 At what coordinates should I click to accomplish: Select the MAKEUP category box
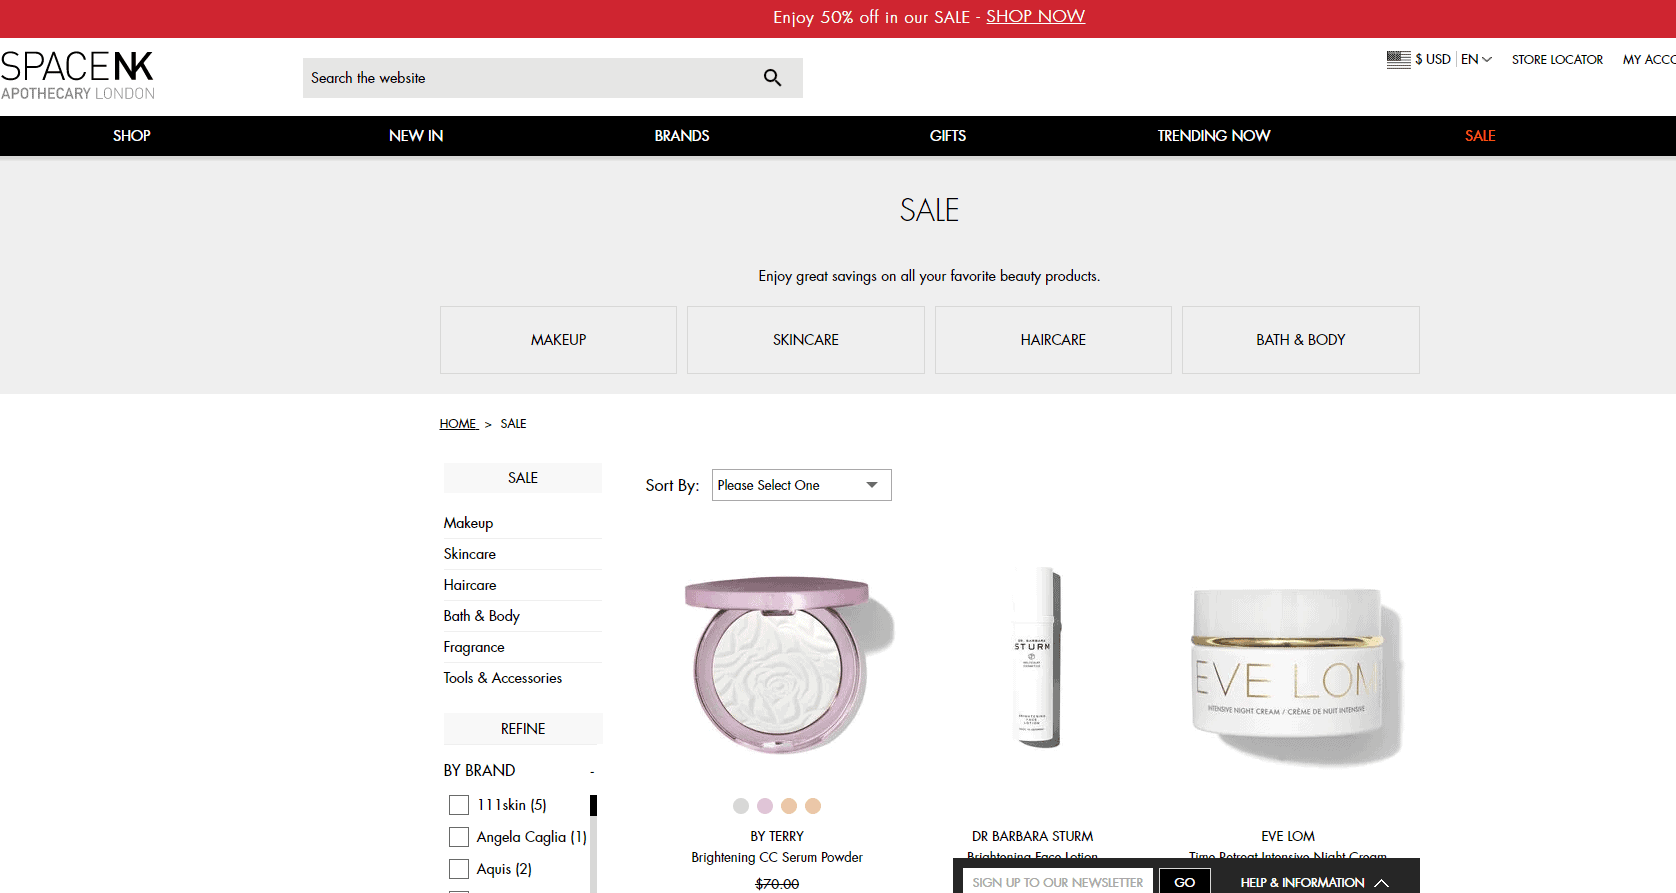pos(558,340)
